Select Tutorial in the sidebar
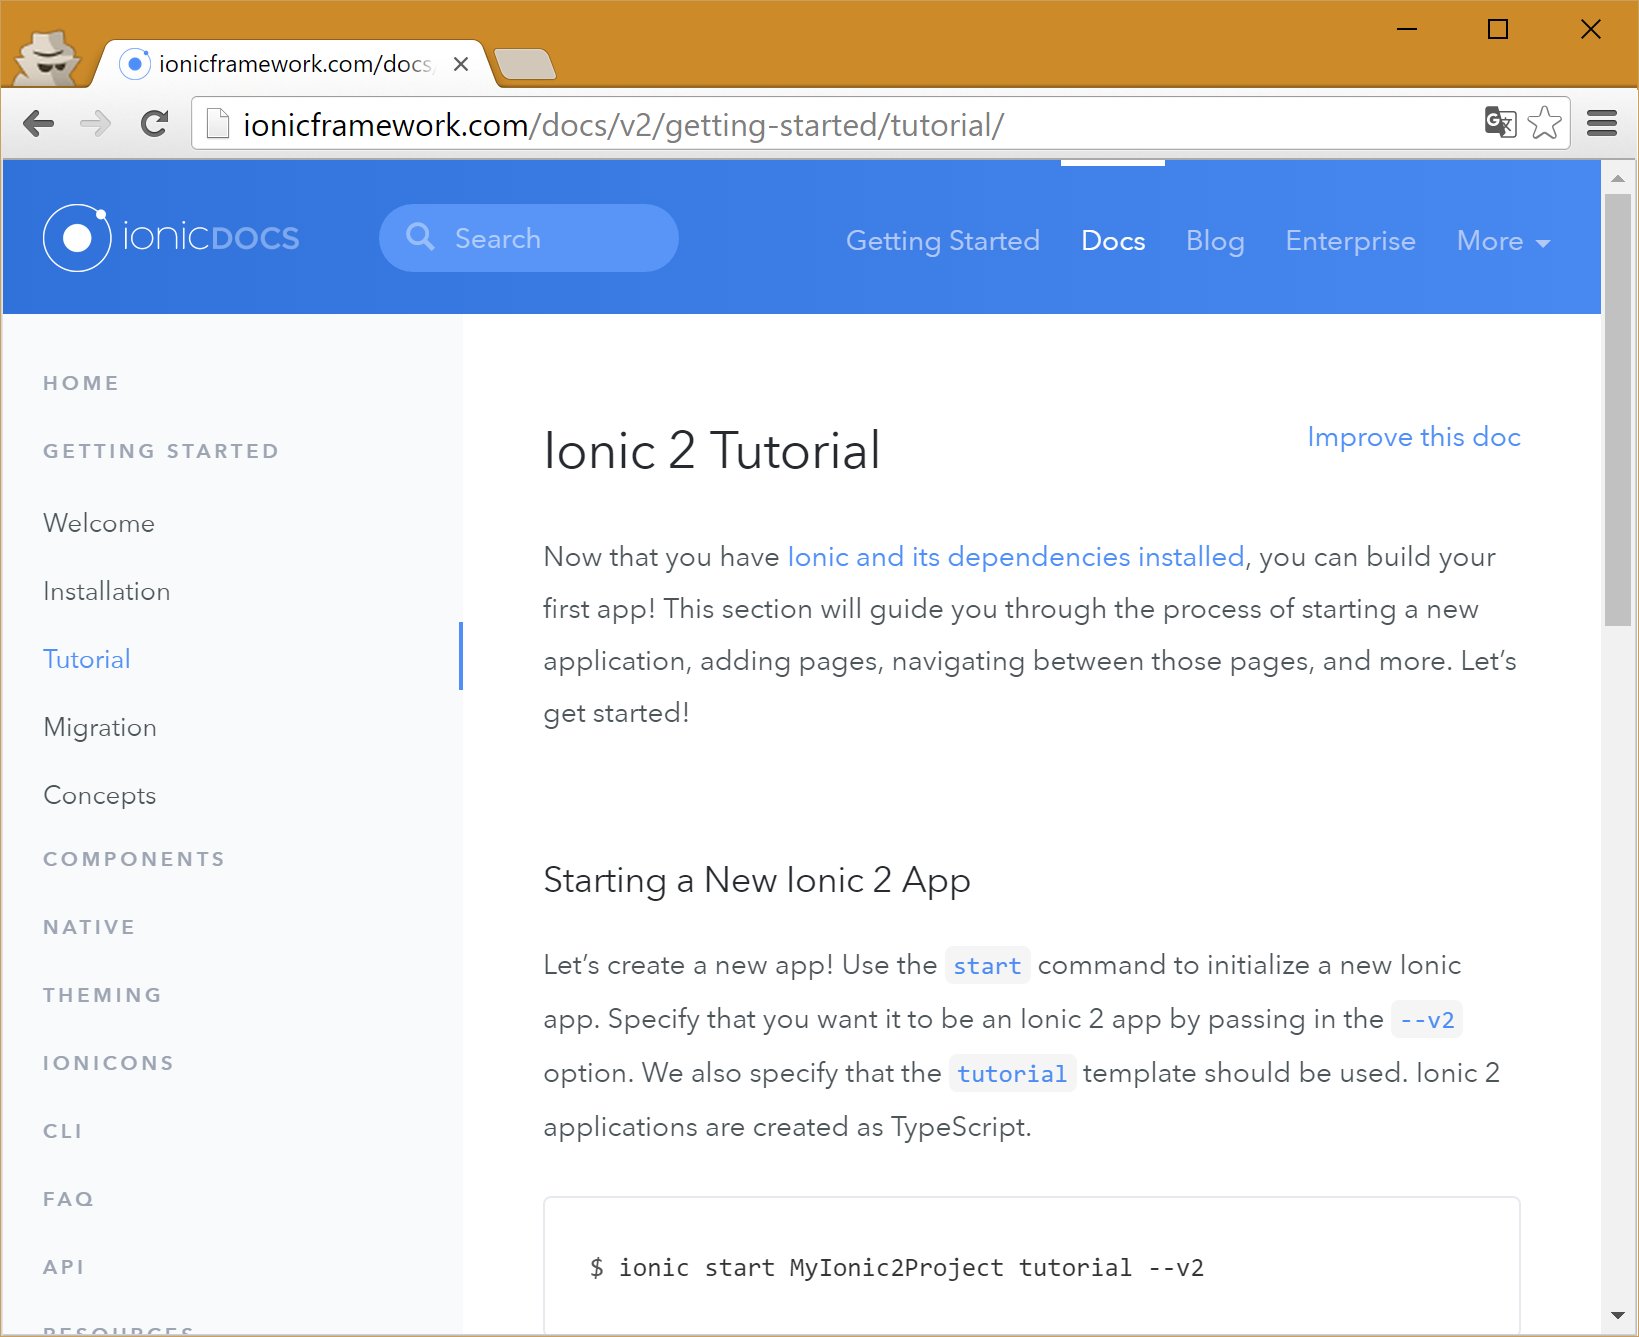 87,659
